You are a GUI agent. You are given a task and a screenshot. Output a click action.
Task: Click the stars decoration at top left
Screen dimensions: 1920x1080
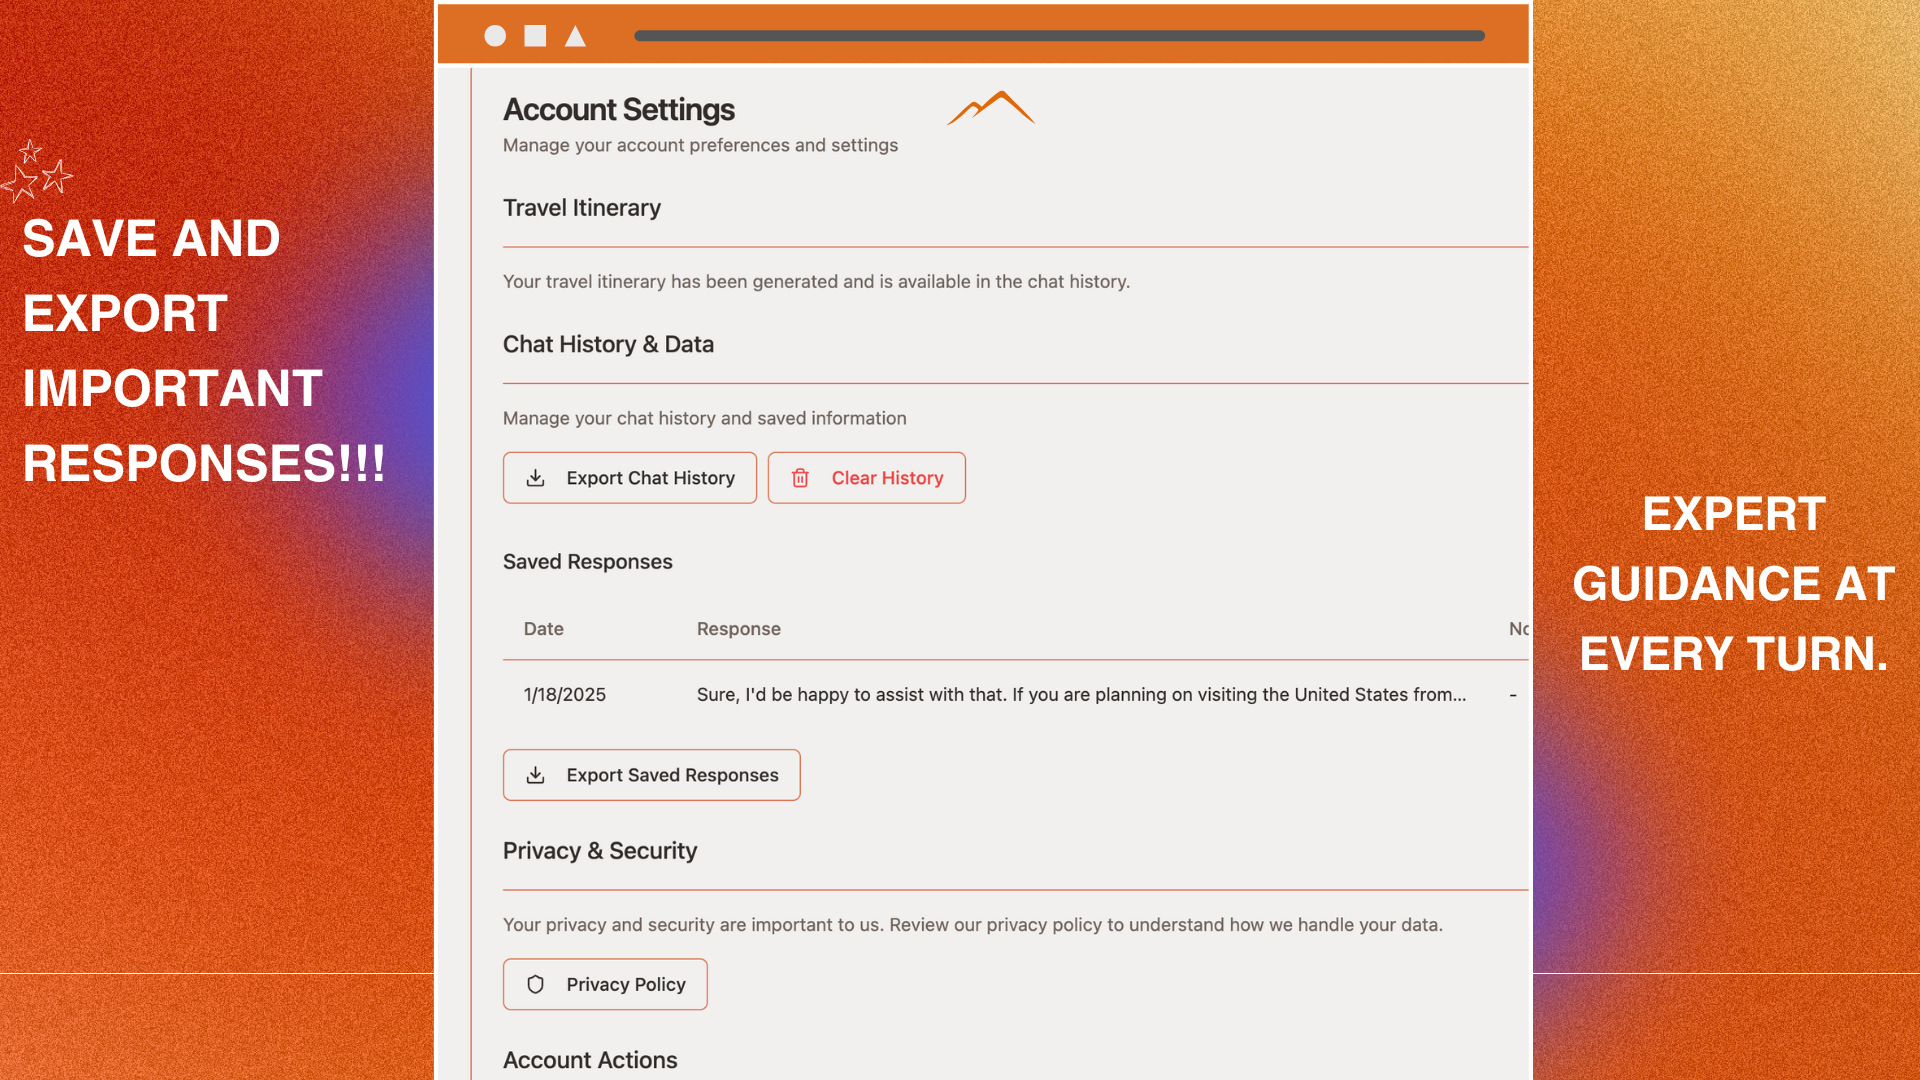37,171
